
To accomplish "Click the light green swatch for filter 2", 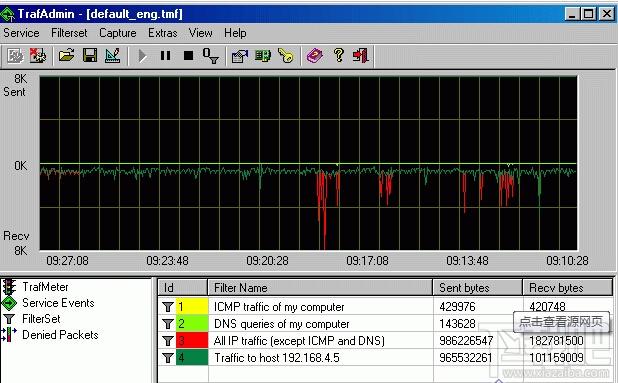I will [192, 324].
